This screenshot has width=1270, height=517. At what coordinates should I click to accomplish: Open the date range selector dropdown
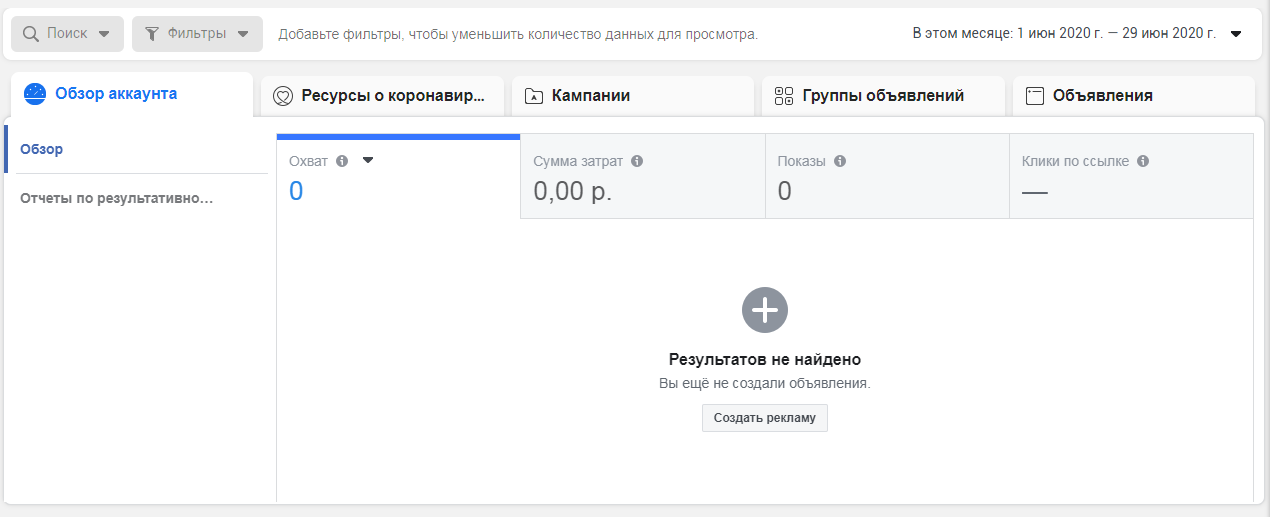coord(1236,34)
